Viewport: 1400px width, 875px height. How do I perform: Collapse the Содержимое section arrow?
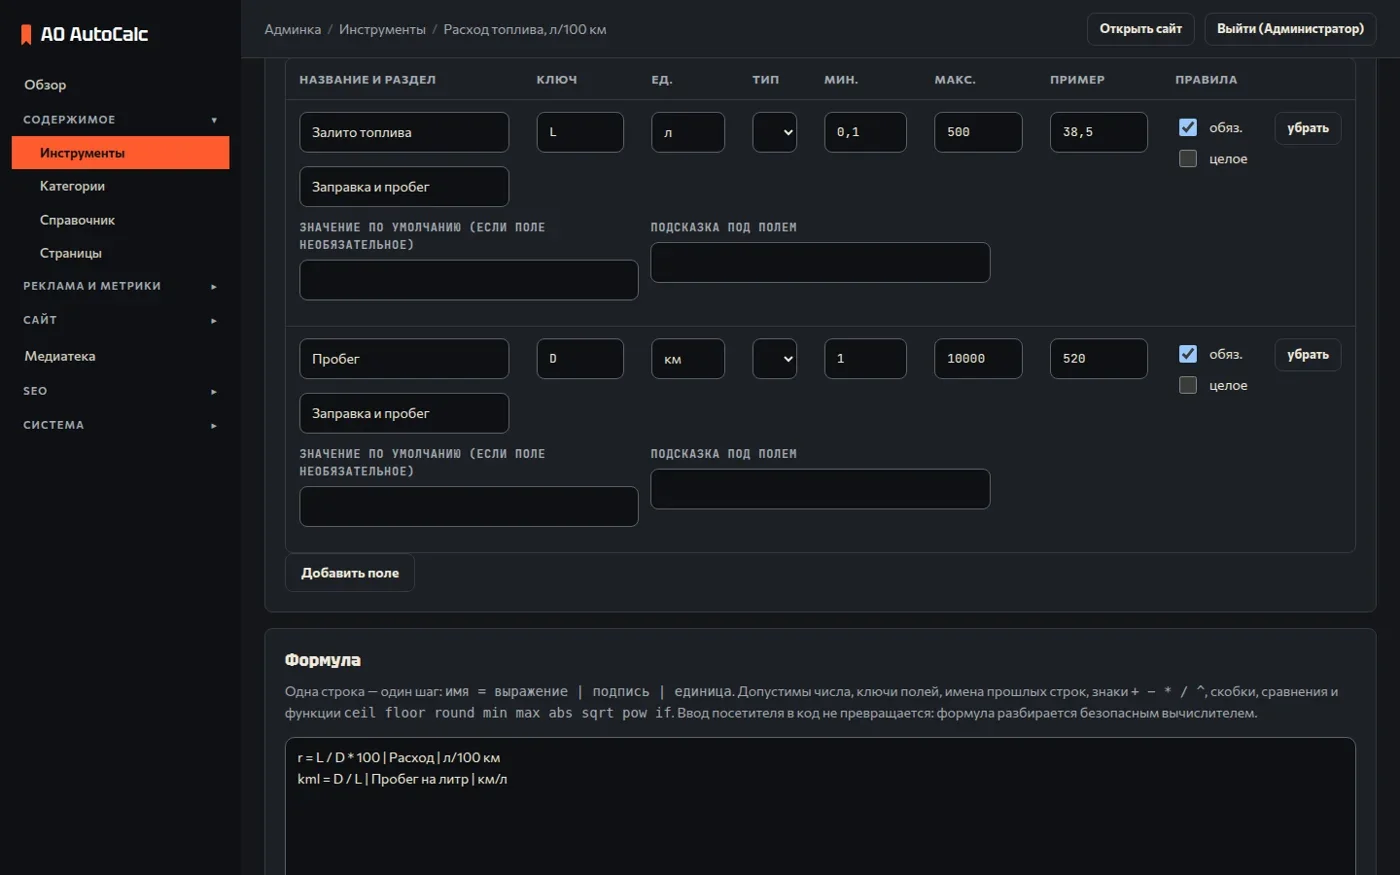(x=214, y=120)
